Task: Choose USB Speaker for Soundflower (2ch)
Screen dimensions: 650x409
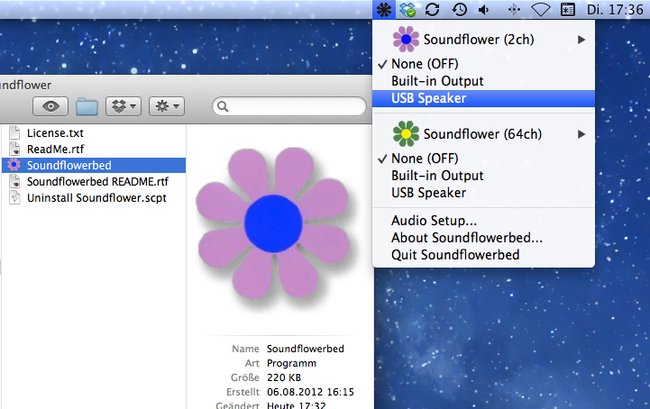Action: pyautogui.click(x=483, y=99)
